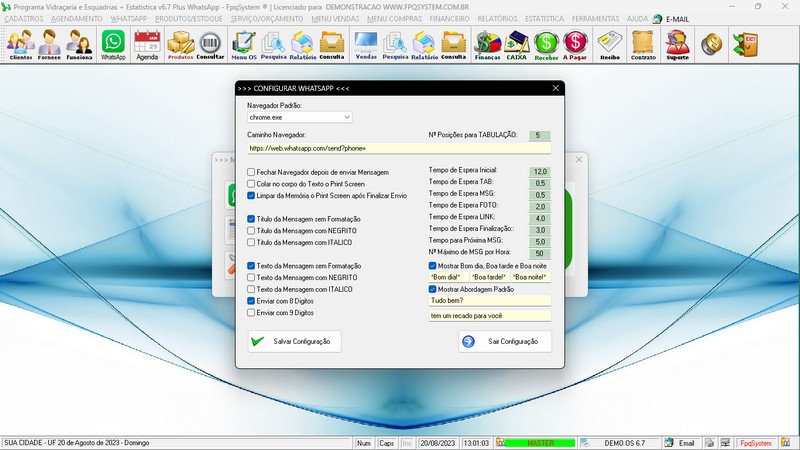Viewport: 800px width, 450px height.
Task: Open the Fornece suppliers icon
Action: [49, 45]
